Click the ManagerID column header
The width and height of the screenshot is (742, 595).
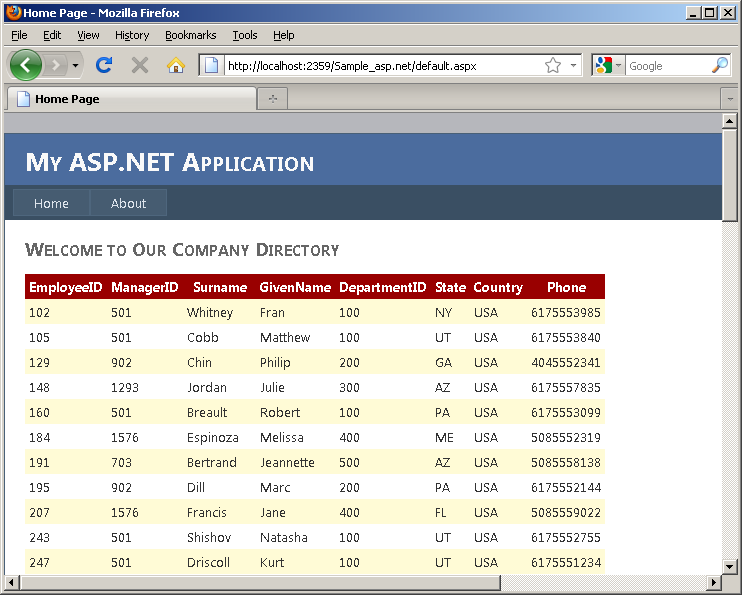click(x=144, y=287)
